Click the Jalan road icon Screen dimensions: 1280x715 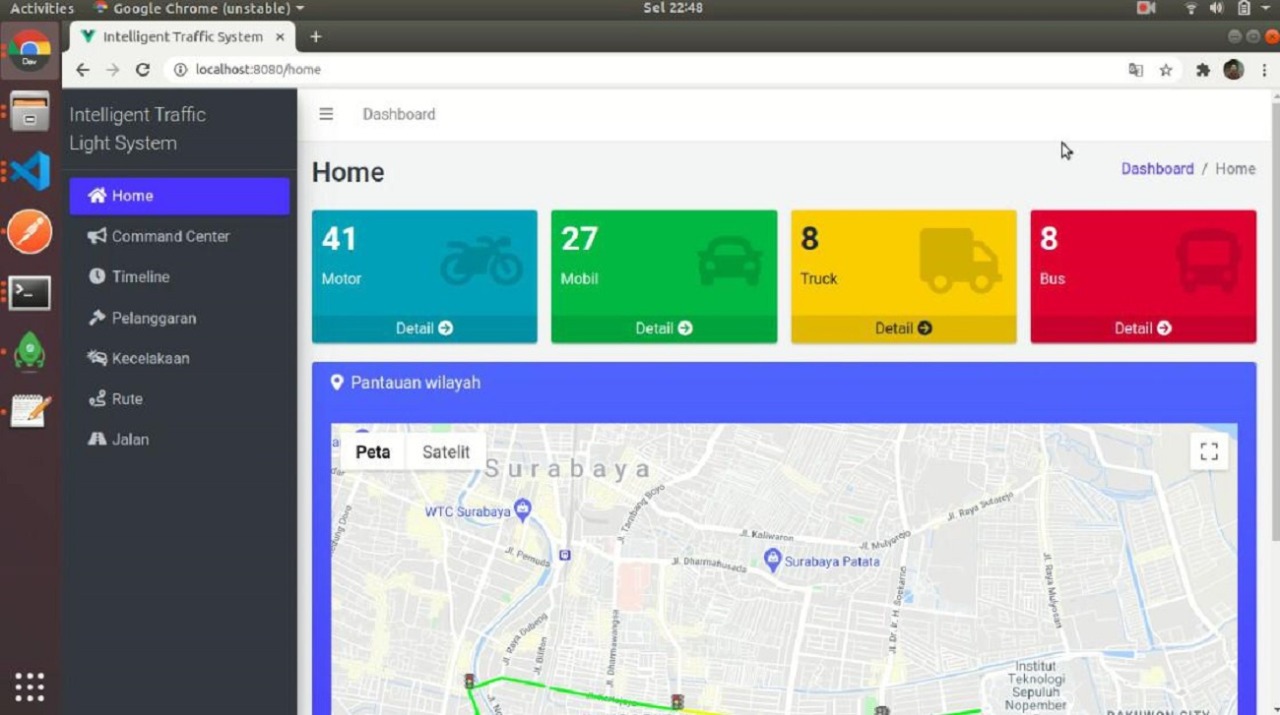coord(97,439)
